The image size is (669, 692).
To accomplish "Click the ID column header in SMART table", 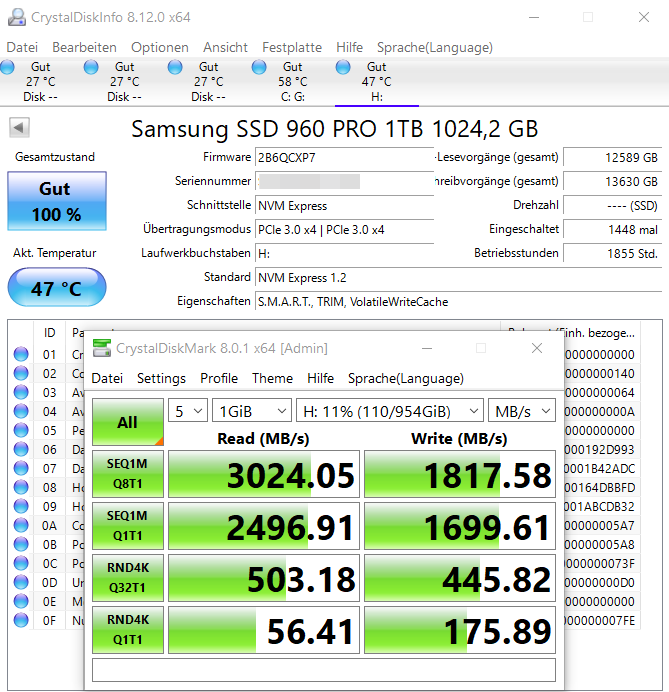I will (x=49, y=333).
